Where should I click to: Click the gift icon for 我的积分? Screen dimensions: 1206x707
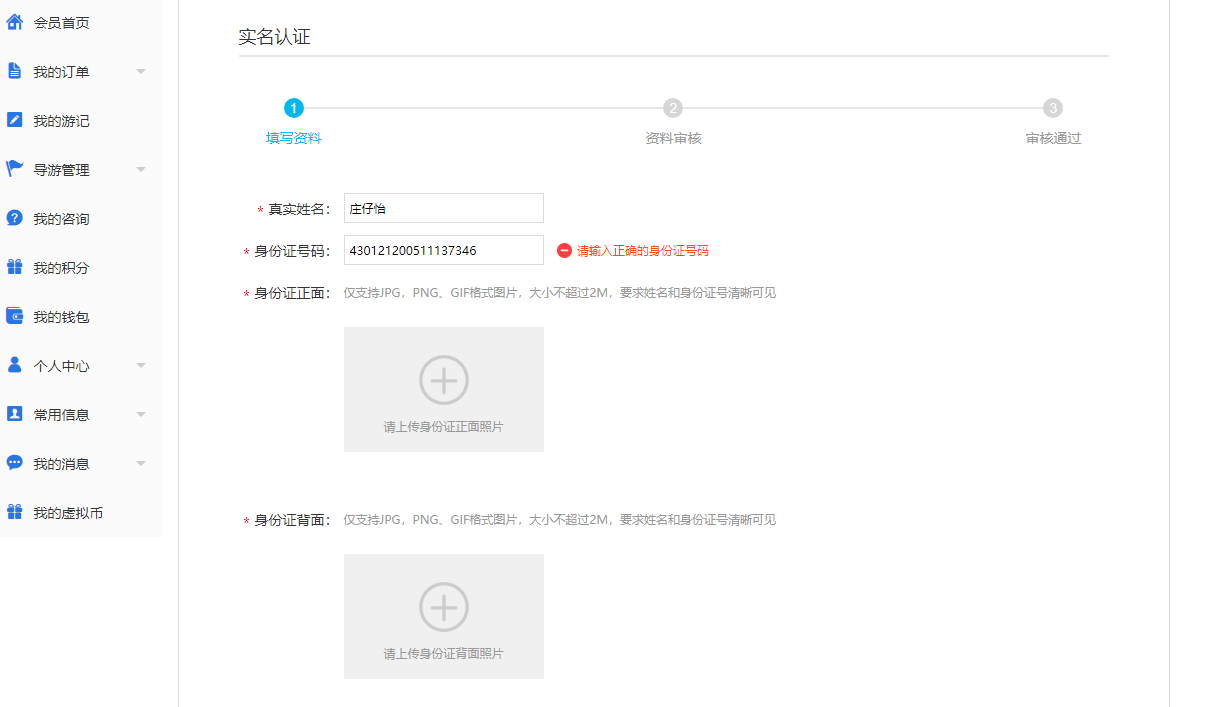tap(15, 267)
